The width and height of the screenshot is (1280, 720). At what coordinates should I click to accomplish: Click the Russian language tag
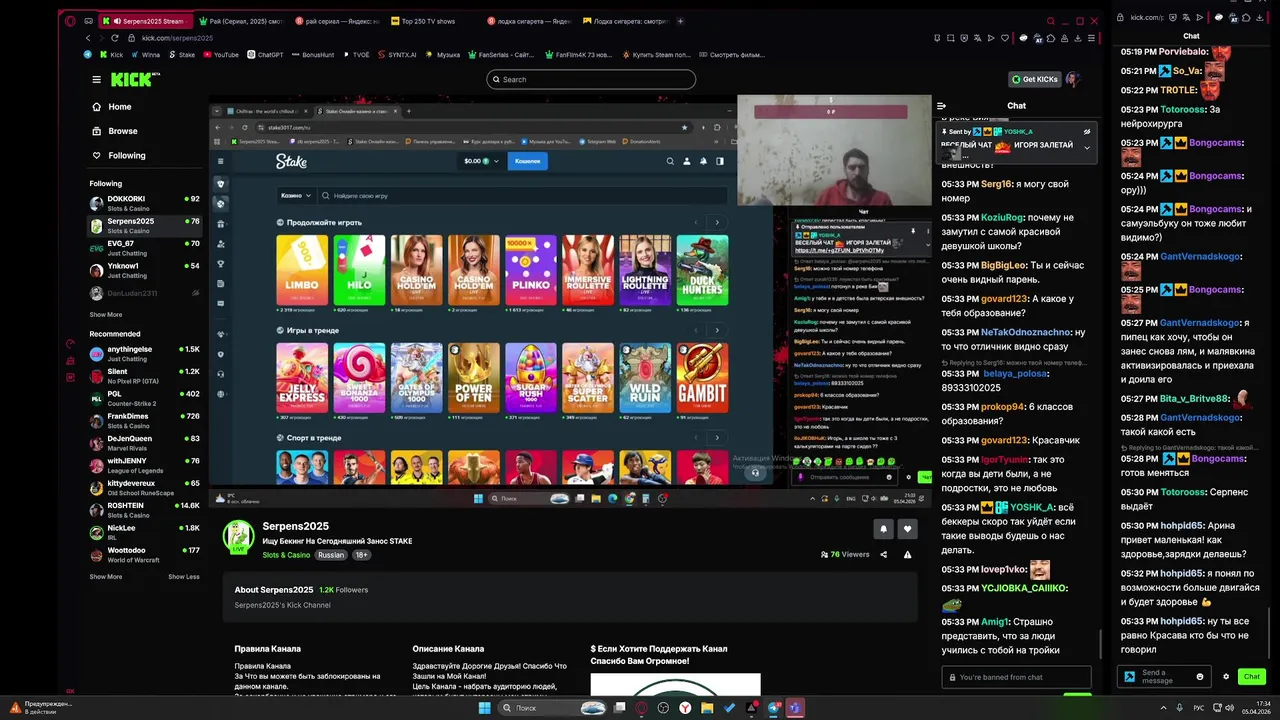pyautogui.click(x=331, y=555)
